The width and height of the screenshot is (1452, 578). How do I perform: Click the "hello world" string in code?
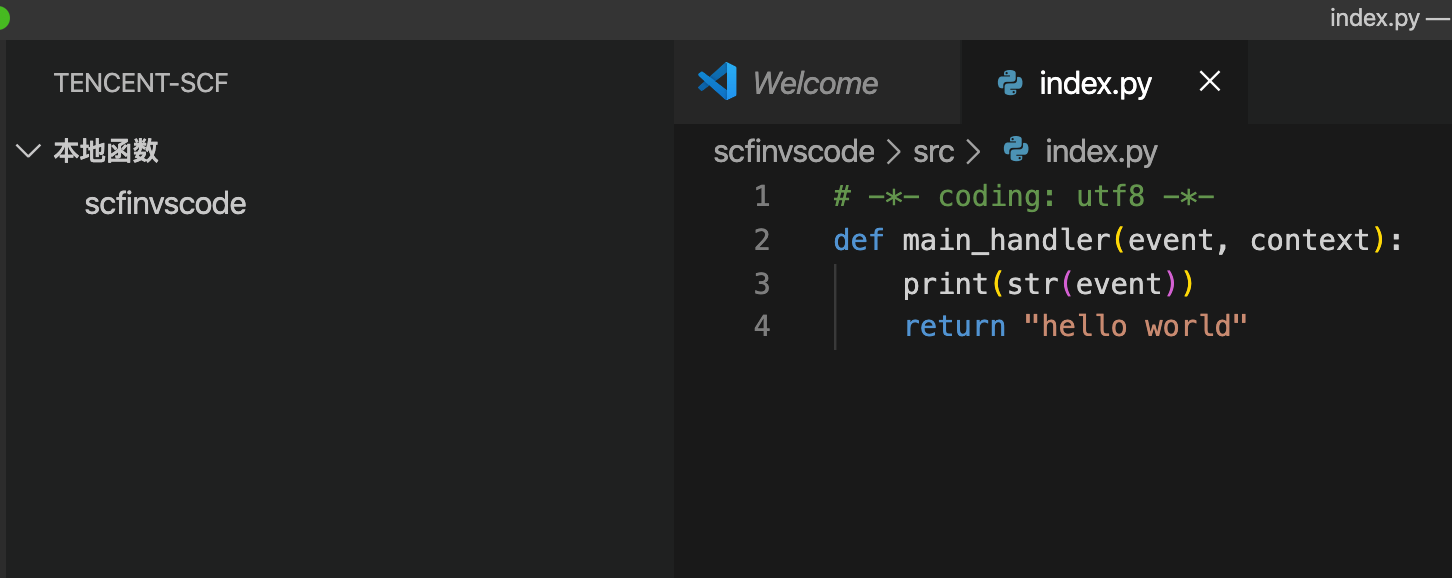click(1136, 326)
